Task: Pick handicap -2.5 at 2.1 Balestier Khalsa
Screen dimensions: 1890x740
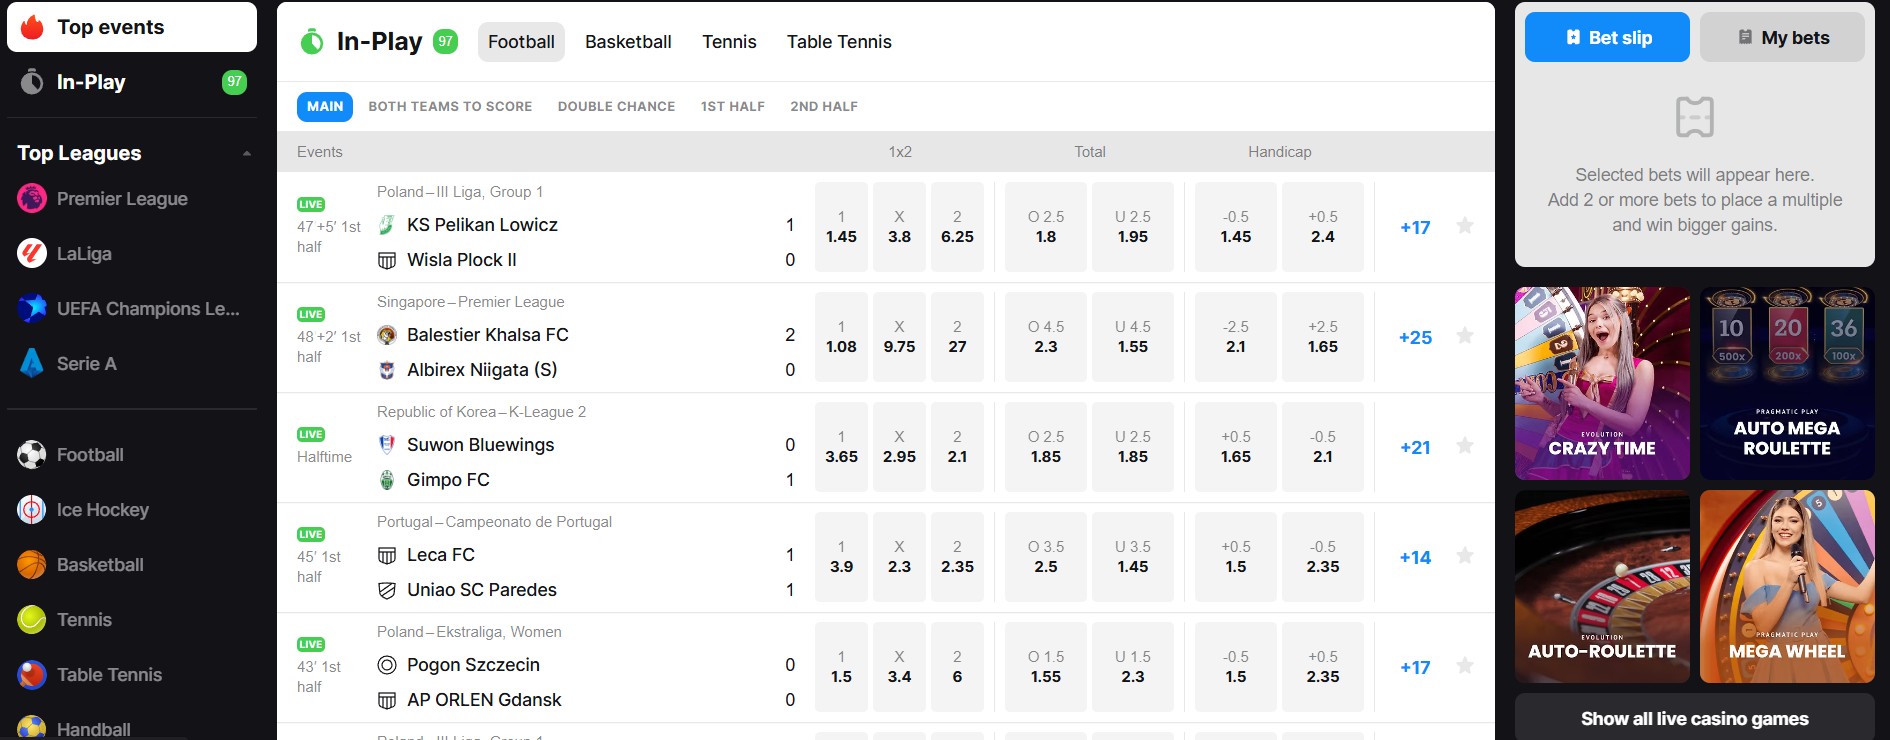Action: [x=1236, y=337]
